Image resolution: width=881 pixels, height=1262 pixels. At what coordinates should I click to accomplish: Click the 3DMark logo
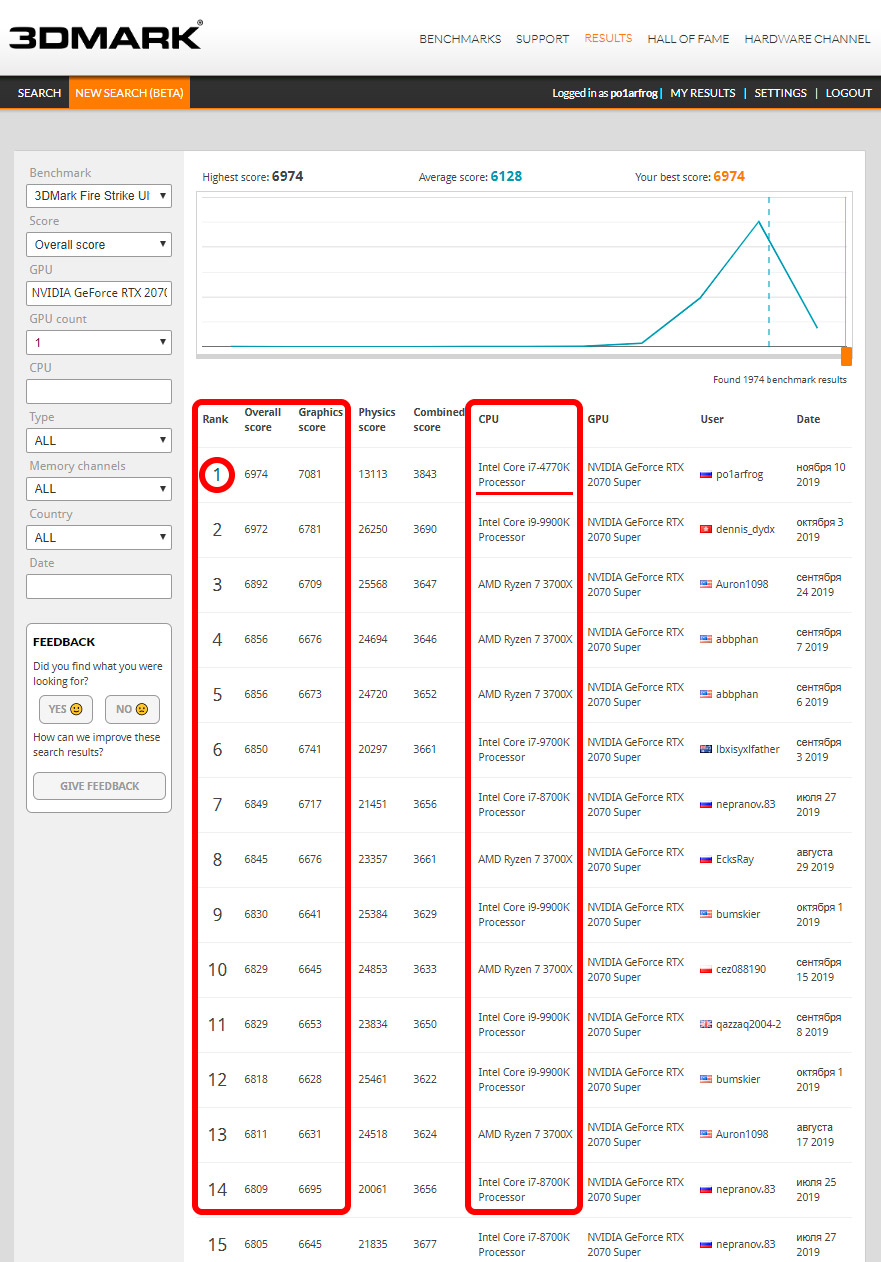[x=106, y=37]
